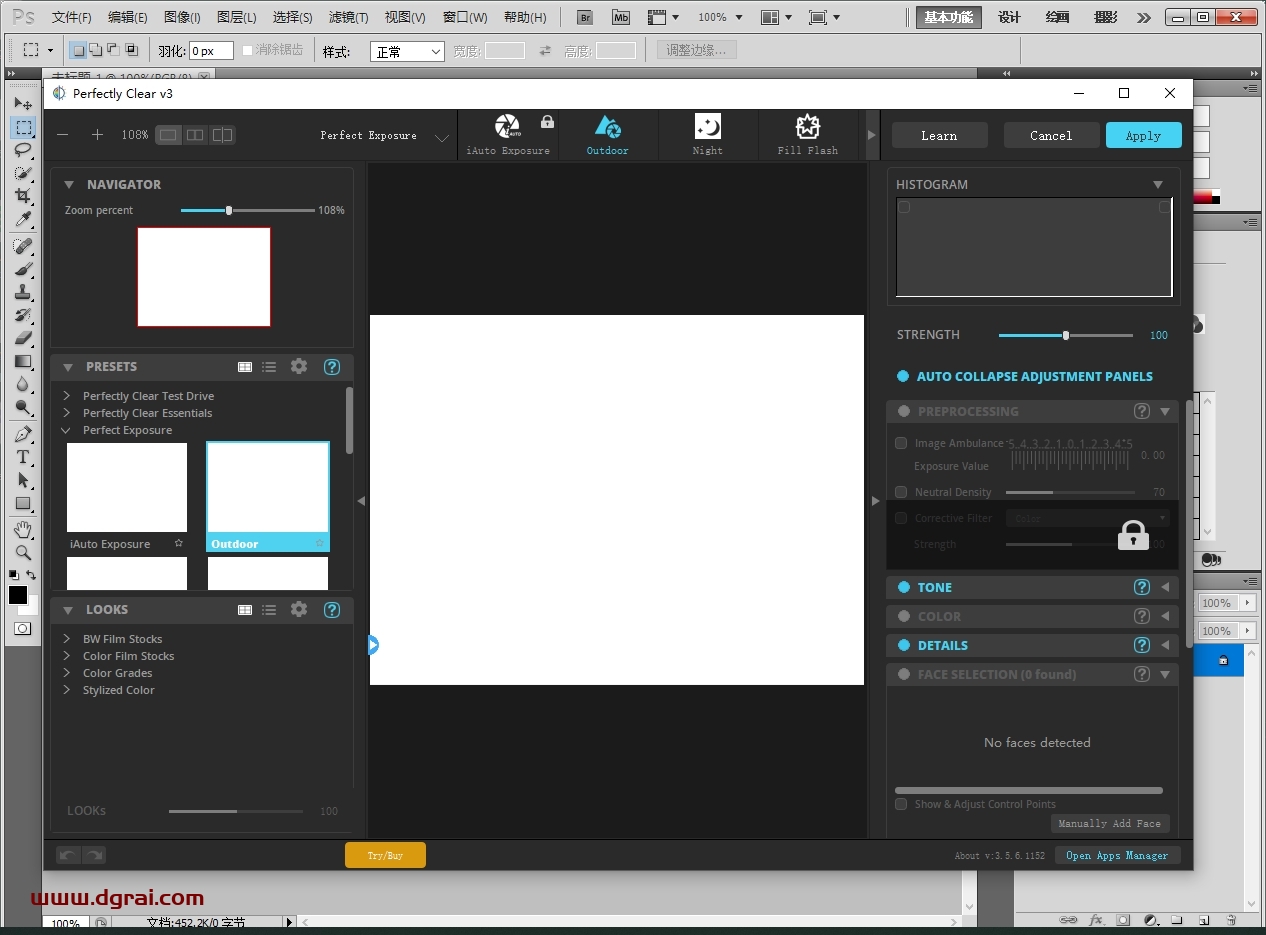Click the Try/Buy button
The width and height of the screenshot is (1266, 935).
coord(385,855)
